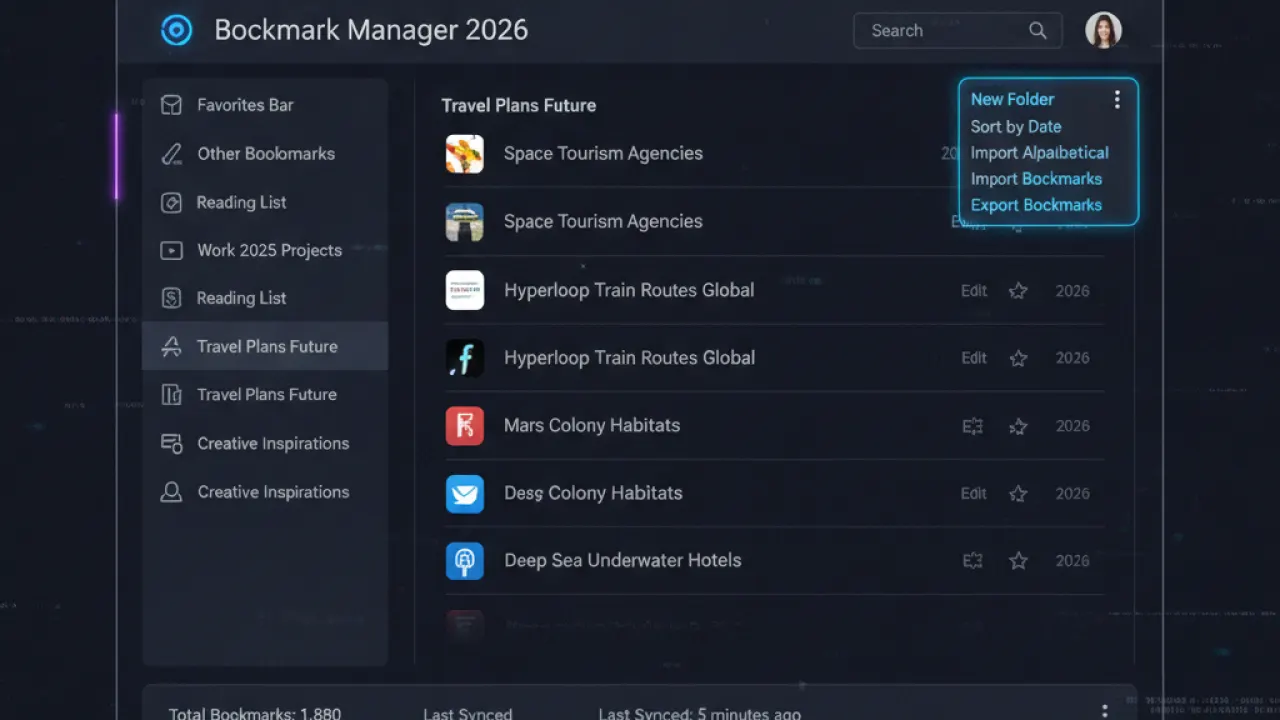Viewport: 1280px width, 720px height.
Task: Click the black f-letter Hyperloop favicon
Action: pos(465,358)
